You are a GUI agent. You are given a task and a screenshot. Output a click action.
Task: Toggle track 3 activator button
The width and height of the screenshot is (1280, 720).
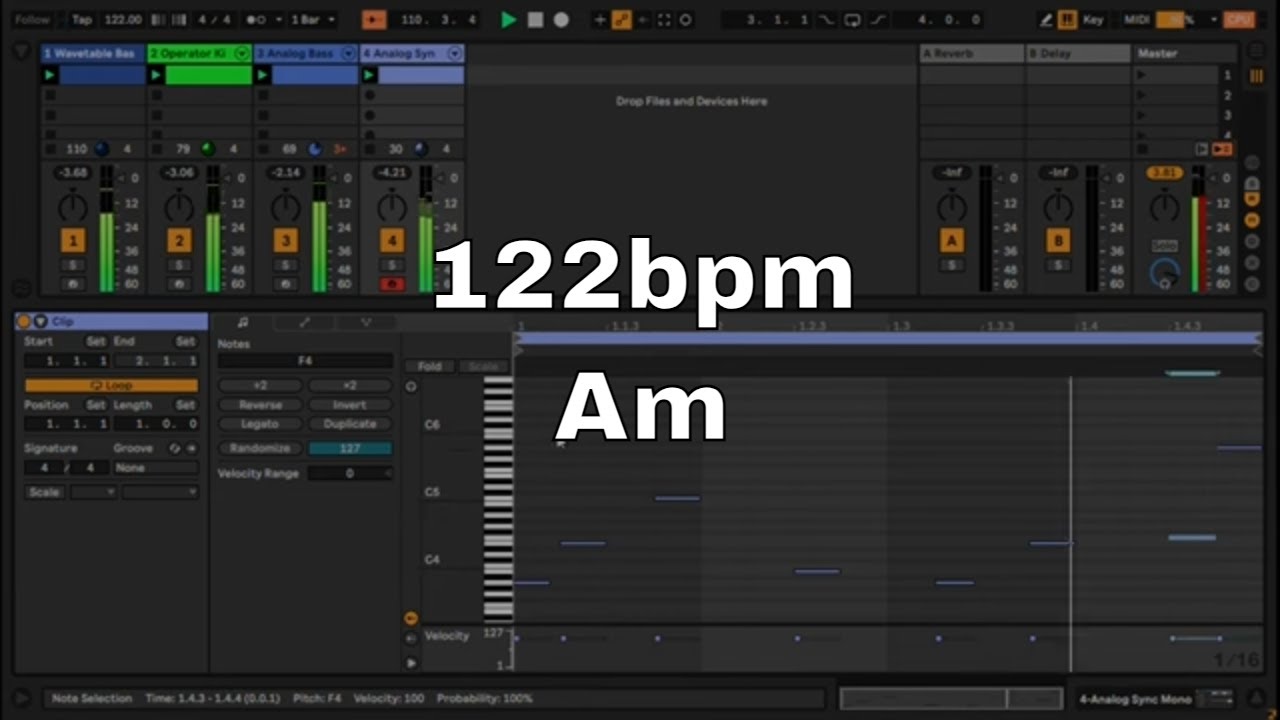point(286,241)
